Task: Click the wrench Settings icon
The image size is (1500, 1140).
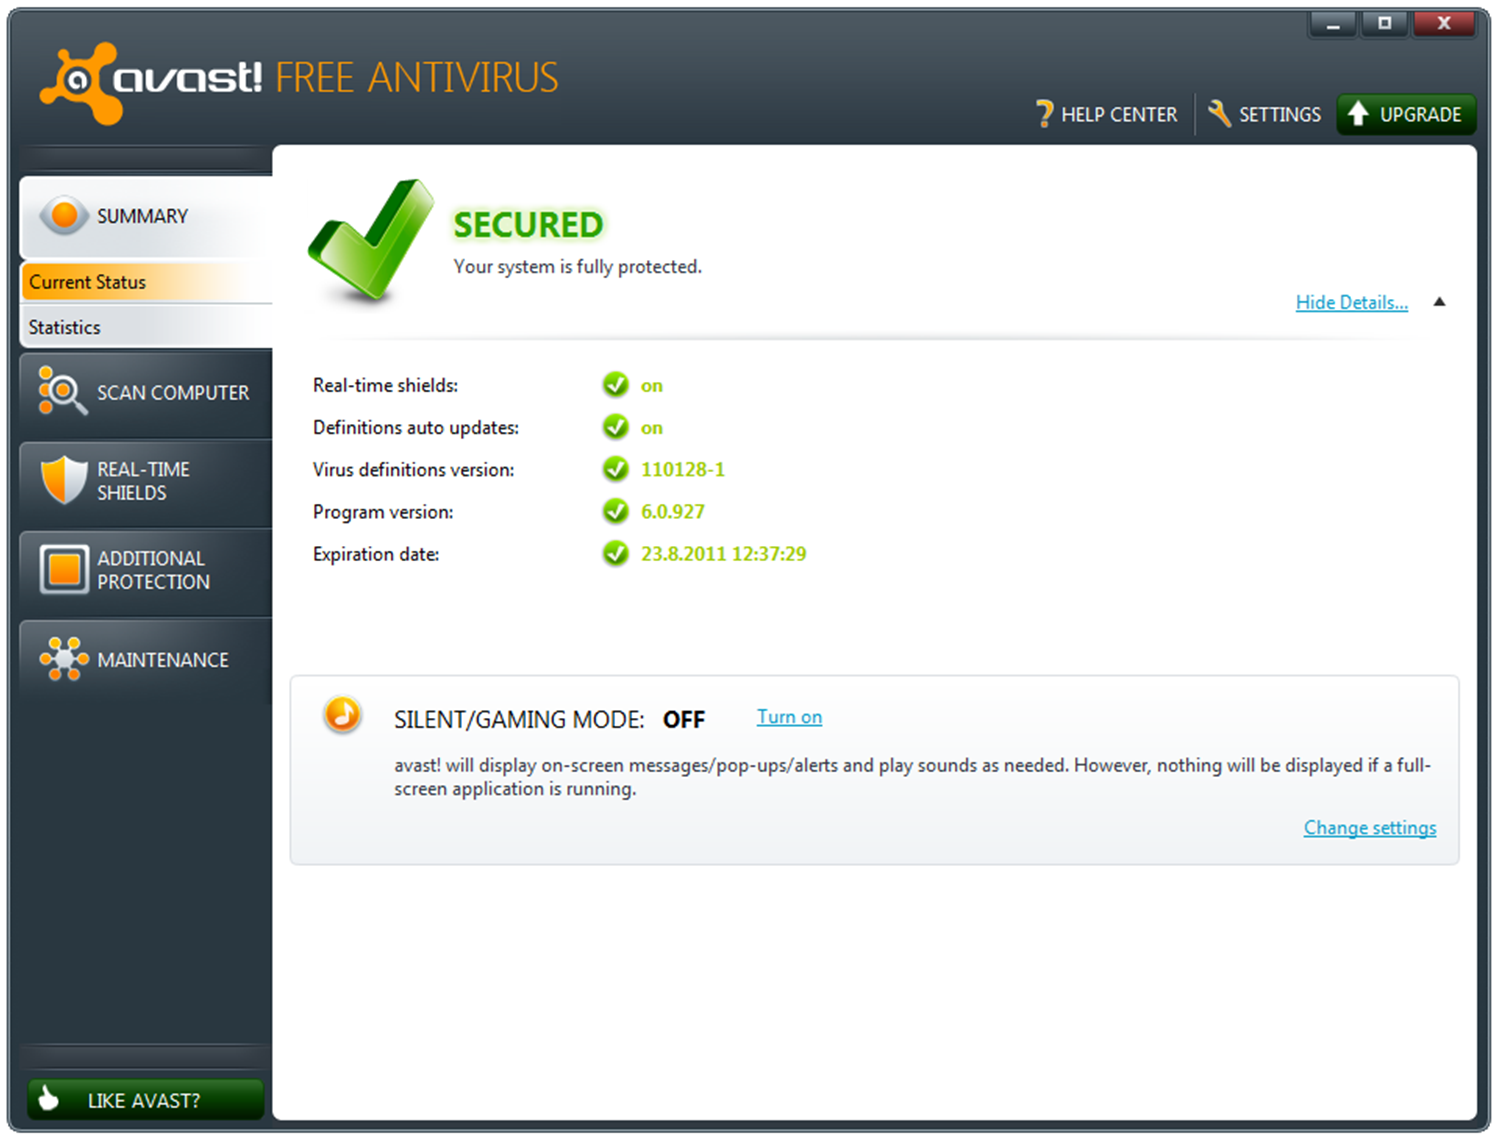Action: pos(1219,113)
